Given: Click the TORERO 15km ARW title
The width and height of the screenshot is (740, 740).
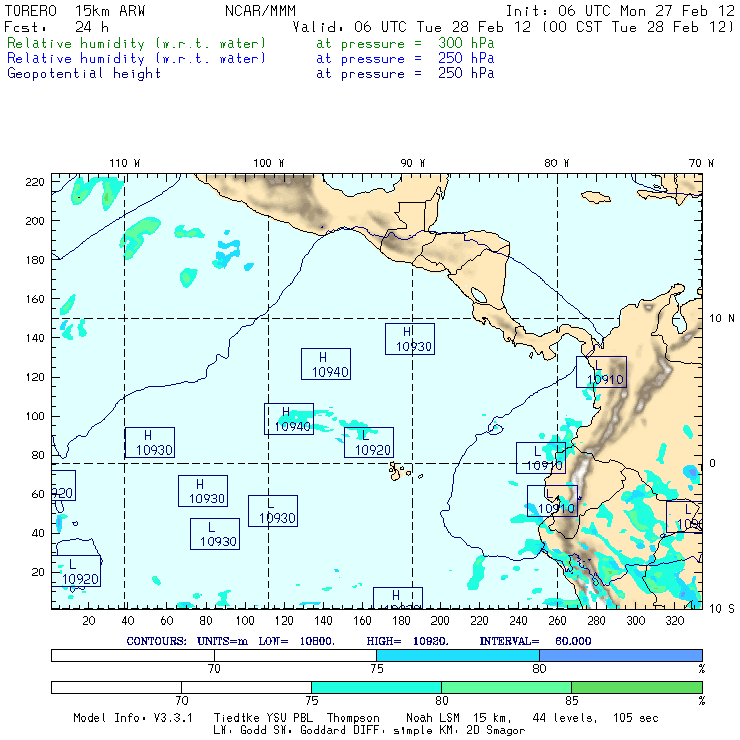Looking at the screenshot, I should (66, 11).
